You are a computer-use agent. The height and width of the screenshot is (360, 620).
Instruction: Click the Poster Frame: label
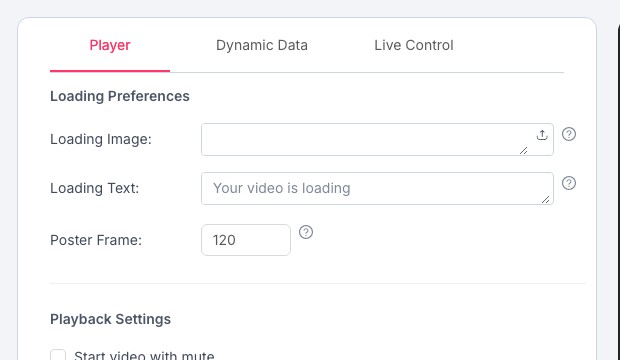pos(96,240)
